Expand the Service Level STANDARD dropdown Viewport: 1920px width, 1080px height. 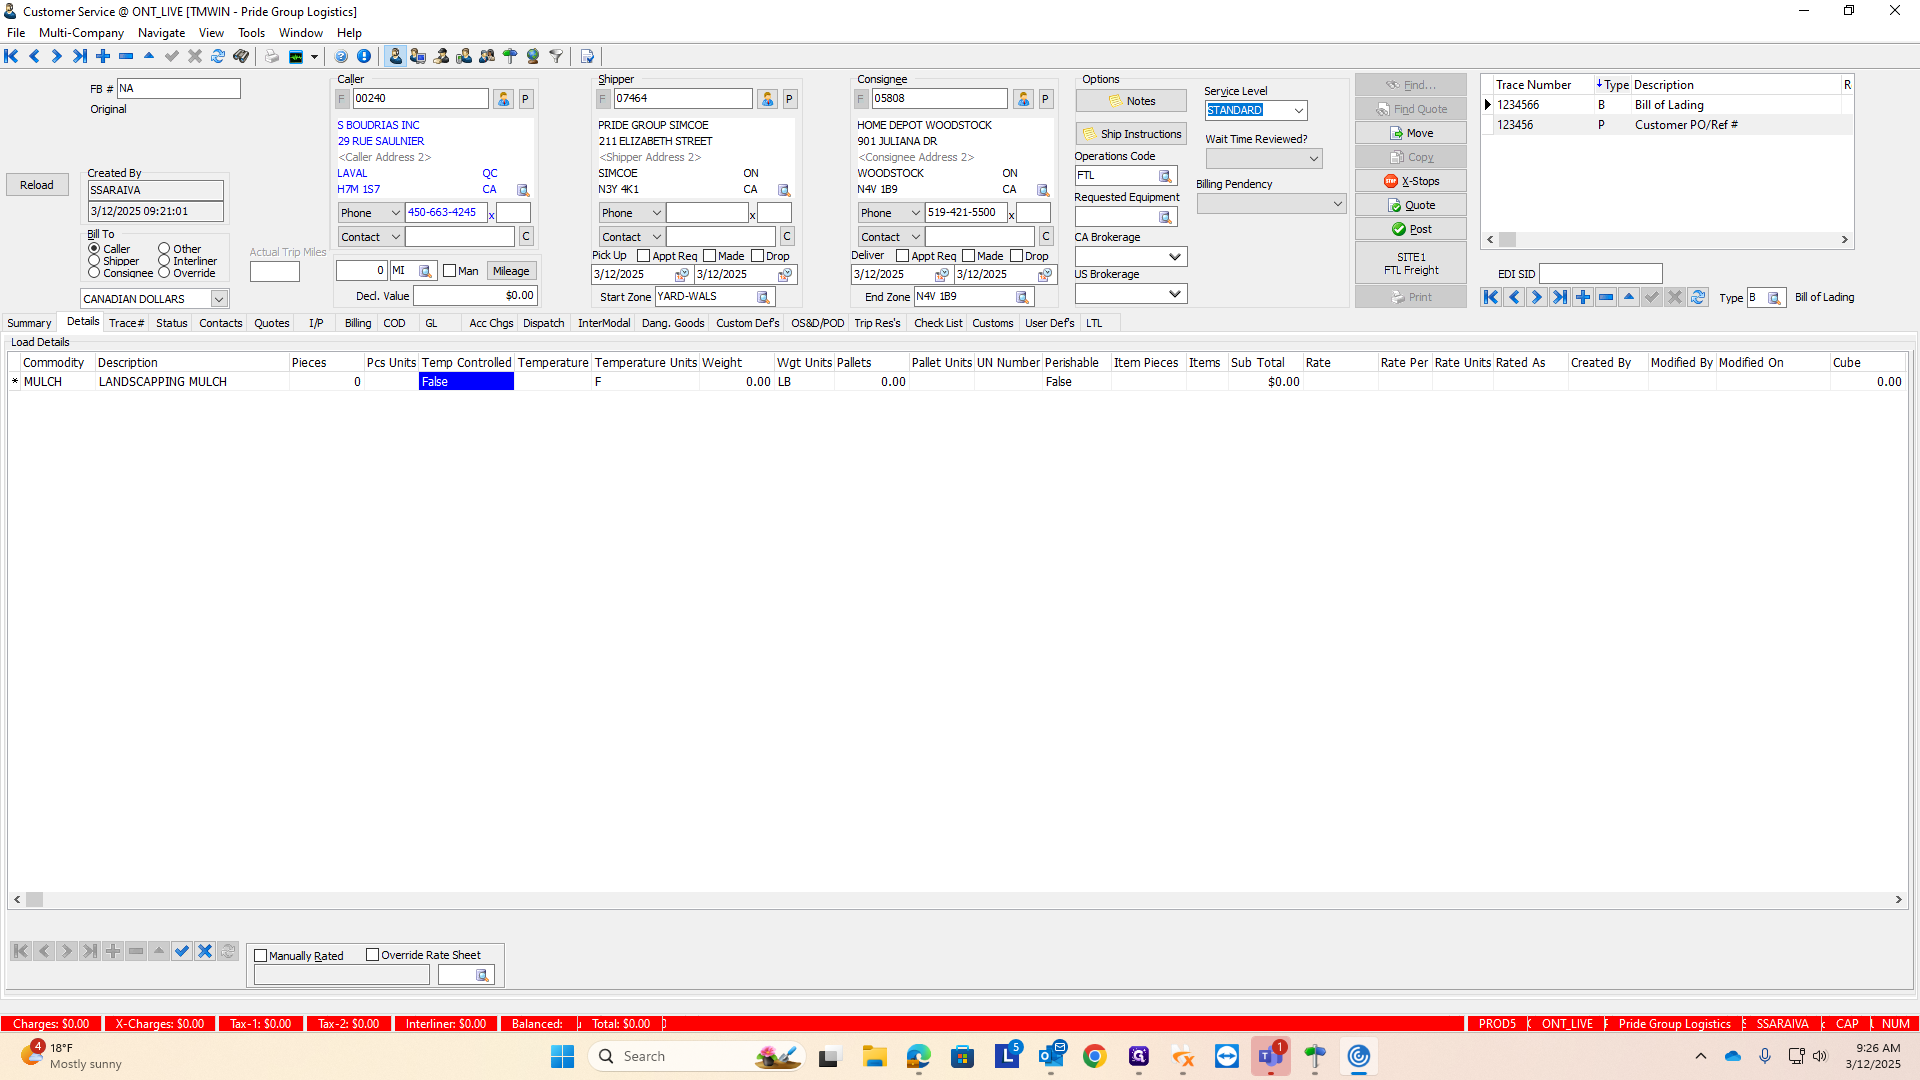point(1298,111)
